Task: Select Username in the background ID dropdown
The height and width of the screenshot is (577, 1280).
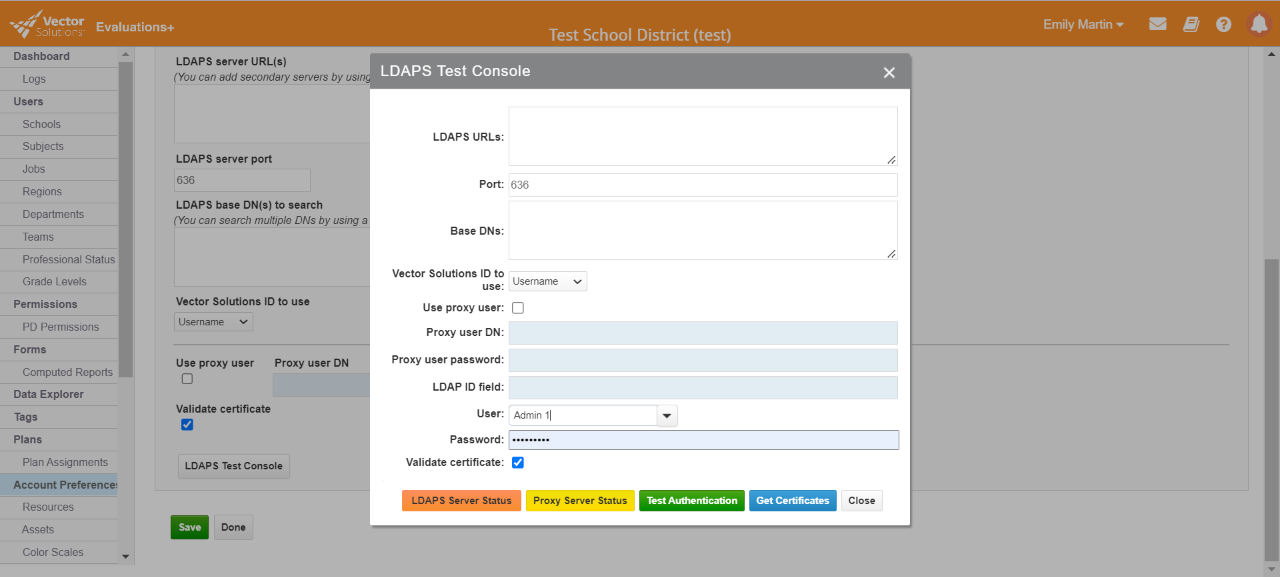Action: [x=213, y=321]
